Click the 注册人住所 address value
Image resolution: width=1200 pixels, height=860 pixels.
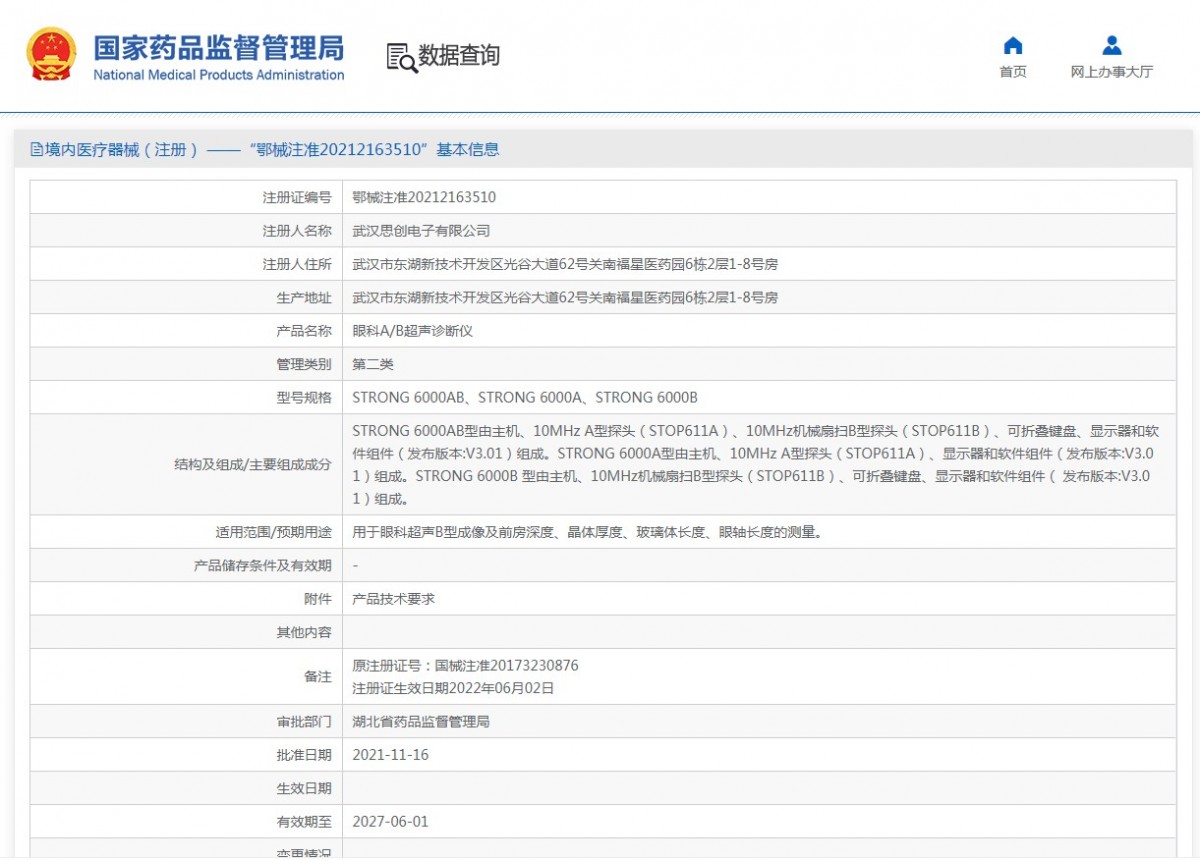coord(565,264)
